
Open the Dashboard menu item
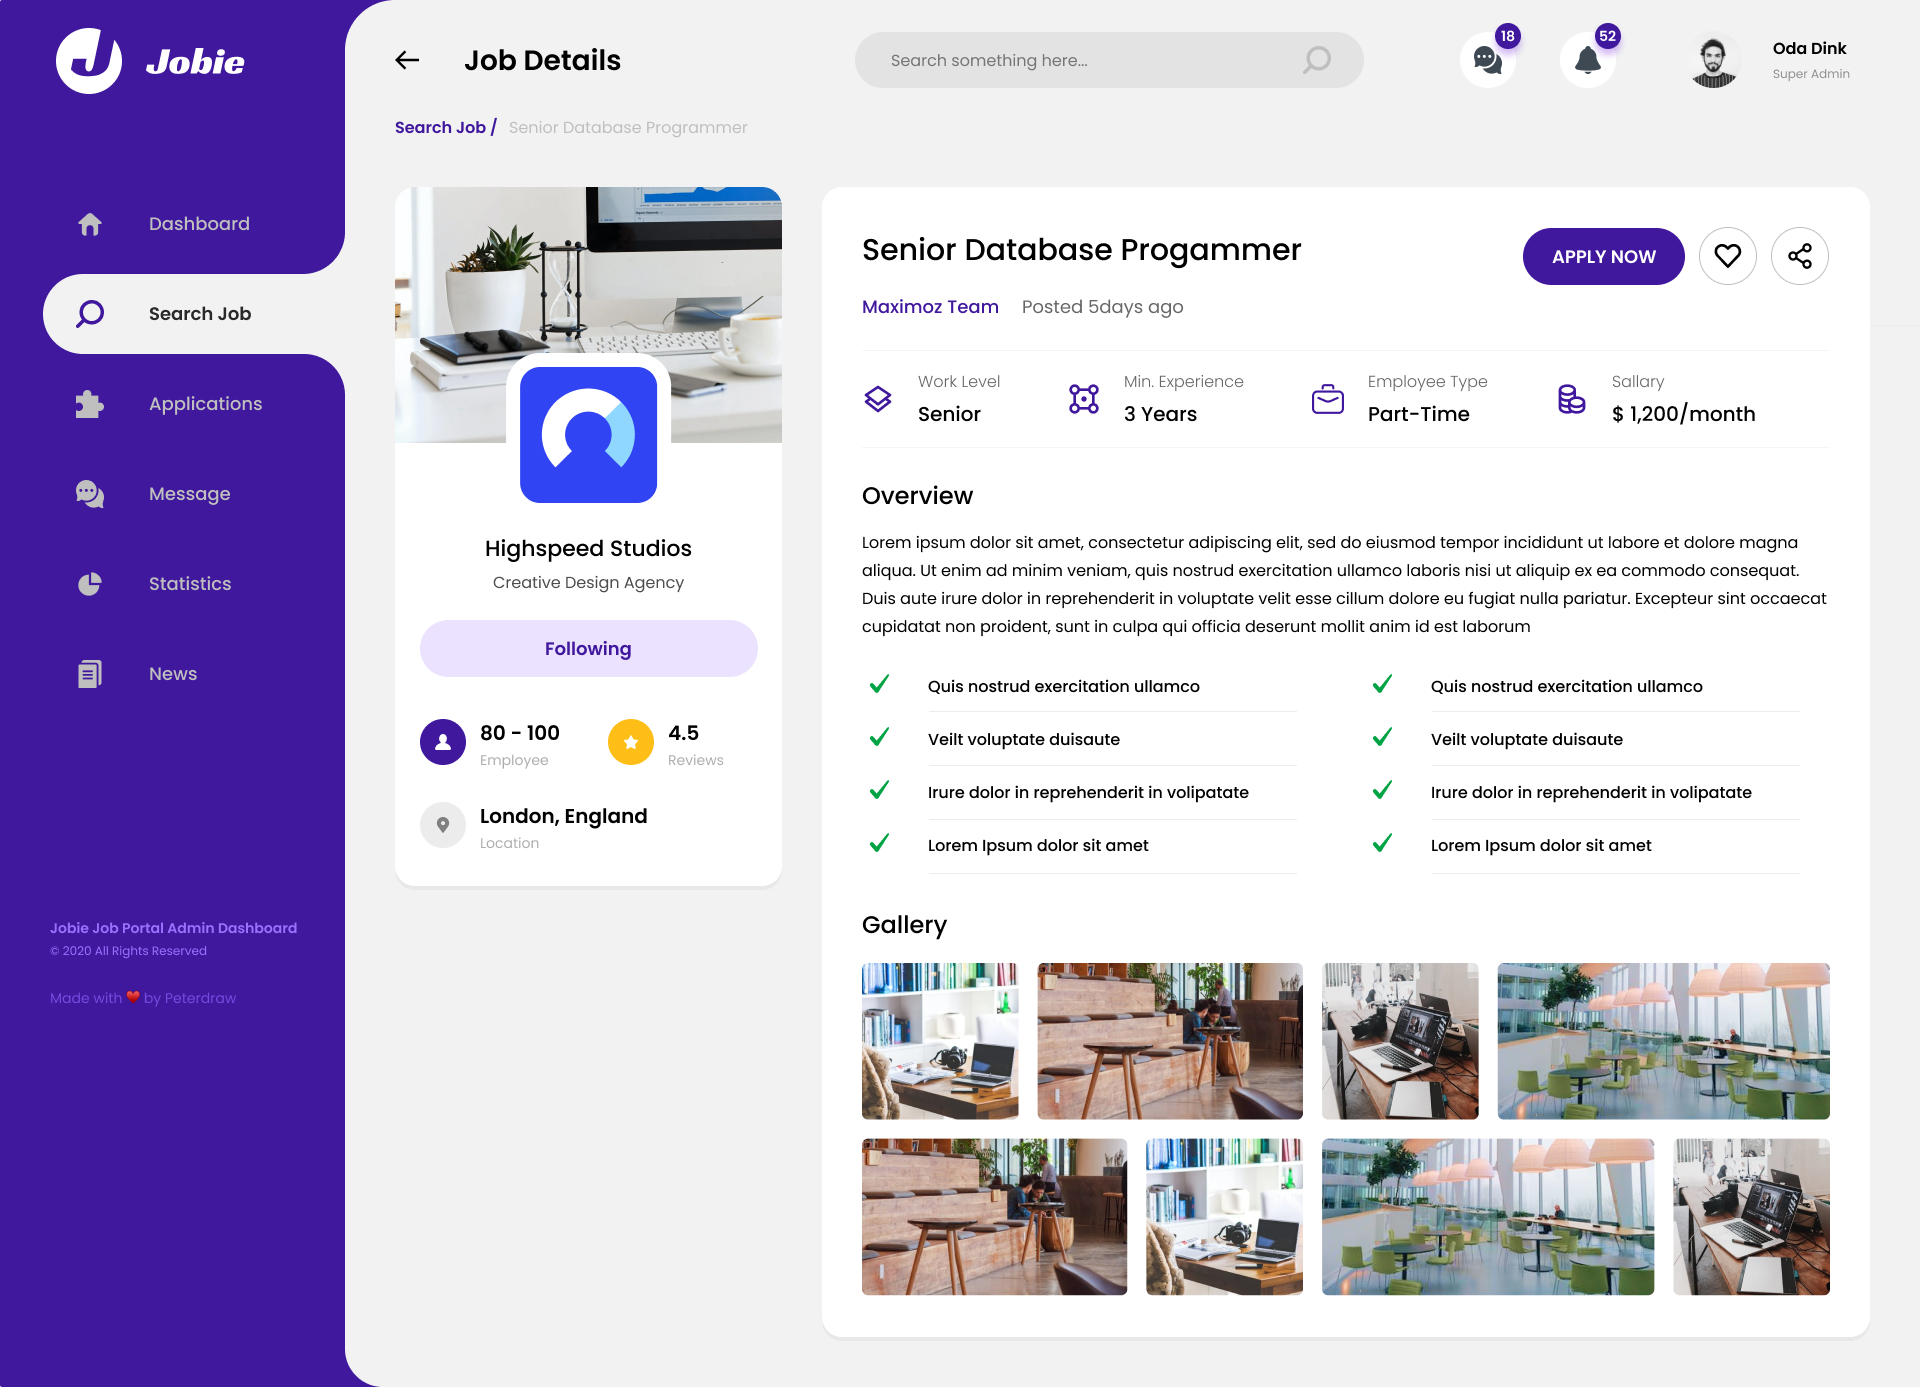[199, 224]
